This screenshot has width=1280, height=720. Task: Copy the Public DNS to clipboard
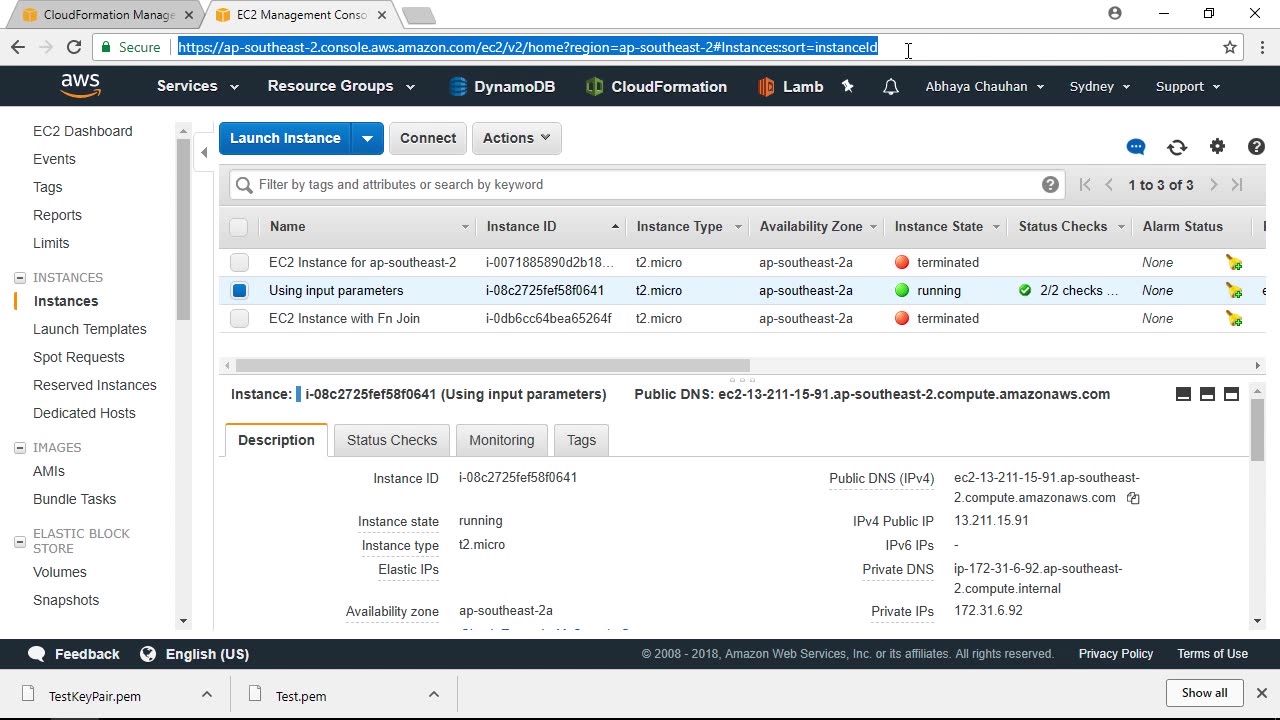click(x=1133, y=498)
